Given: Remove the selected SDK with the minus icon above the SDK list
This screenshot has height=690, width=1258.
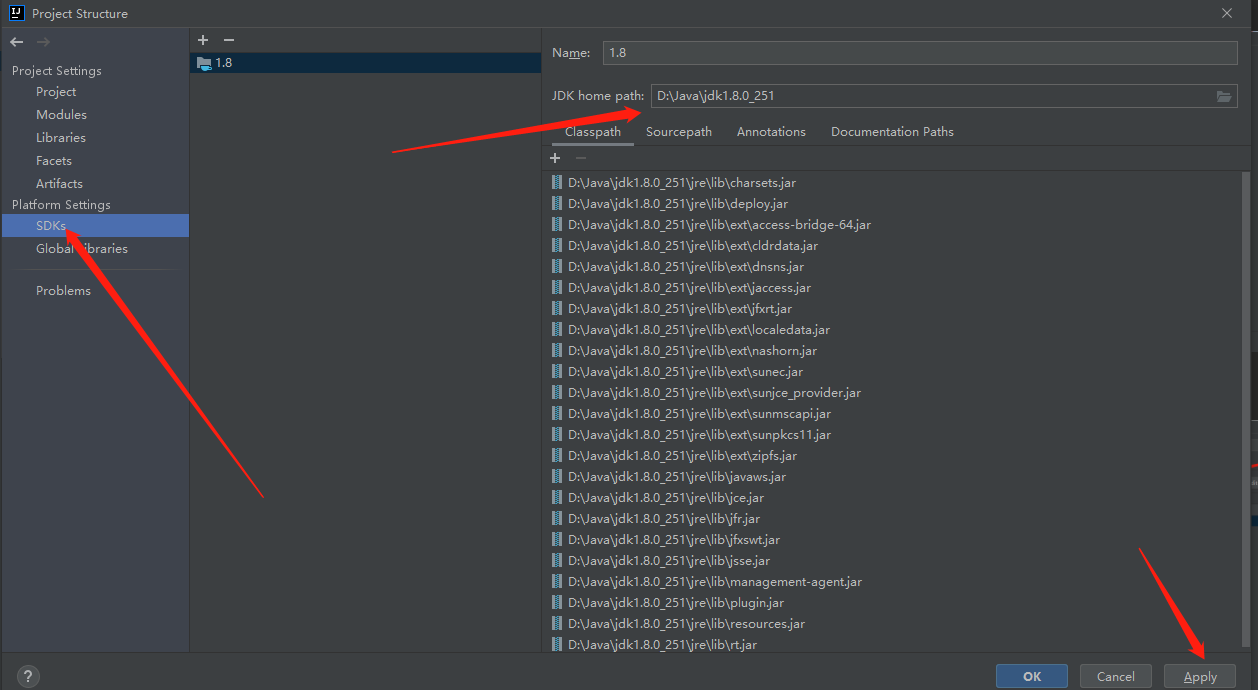Looking at the screenshot, I should [229, 40].
